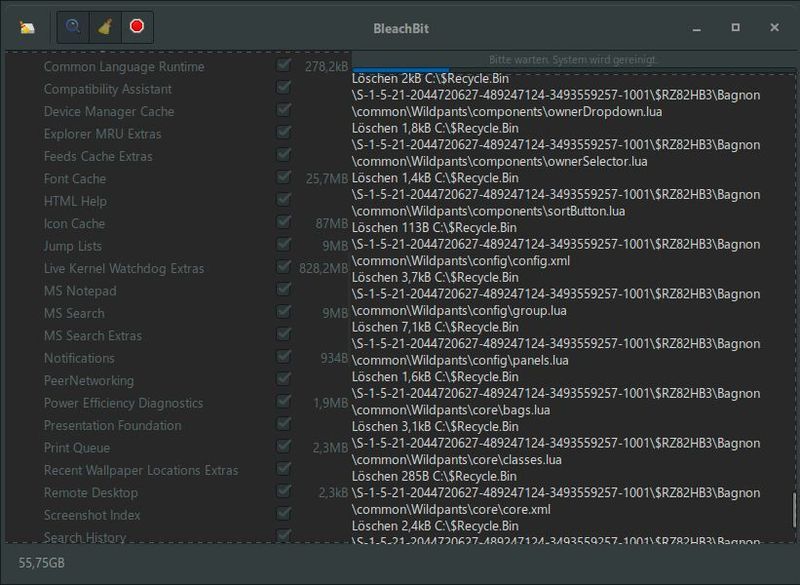Toggle Recent Wallpaper Locations Extras checkbox
This screenshot has width=800, height=585.
tap(284, 469)
